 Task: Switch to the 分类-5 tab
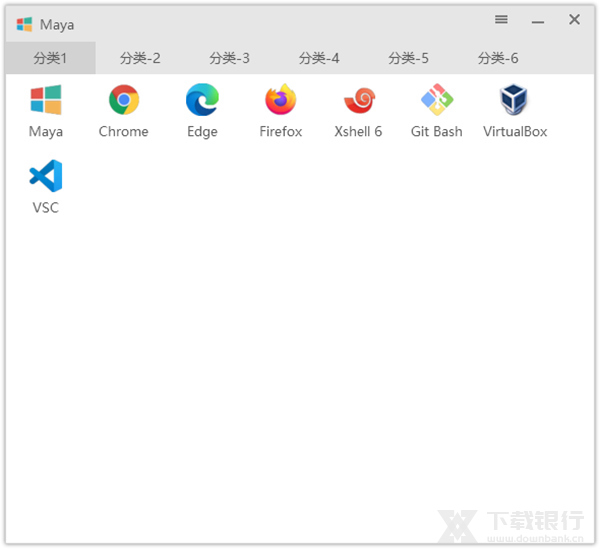408,58
